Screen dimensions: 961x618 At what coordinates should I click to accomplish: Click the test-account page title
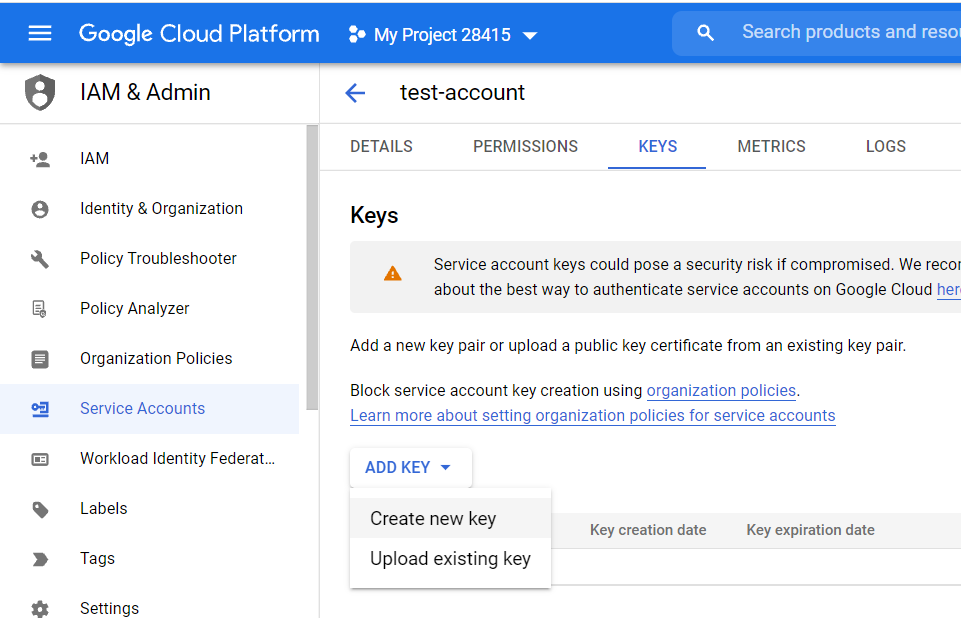coord(462,93)
